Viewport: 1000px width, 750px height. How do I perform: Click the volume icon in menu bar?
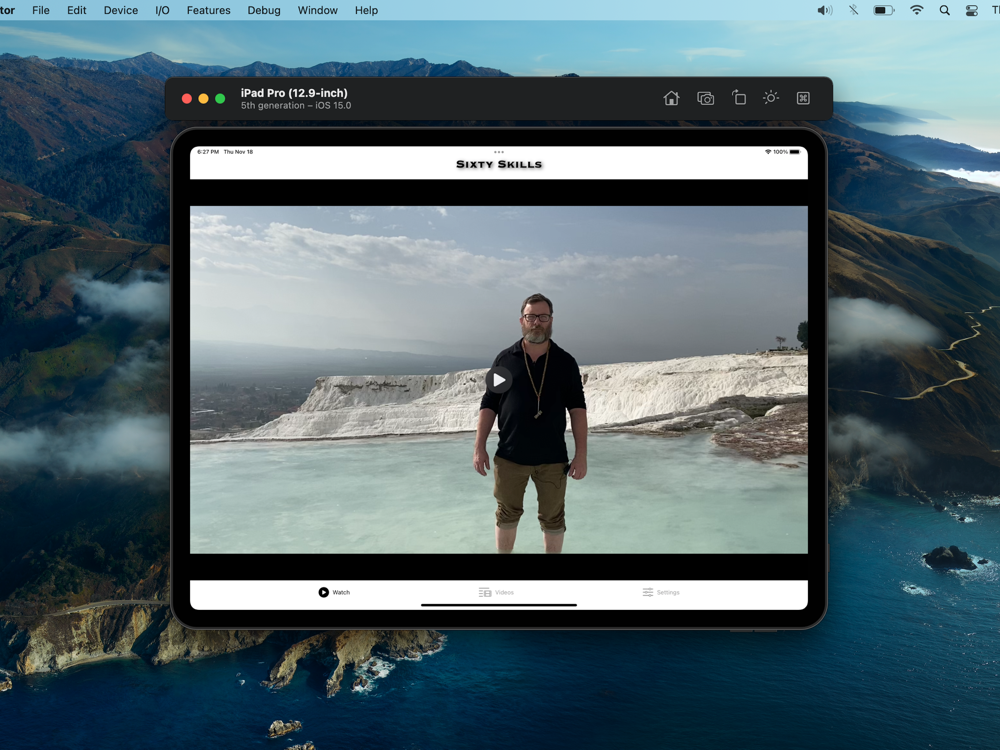click(825, 10)
